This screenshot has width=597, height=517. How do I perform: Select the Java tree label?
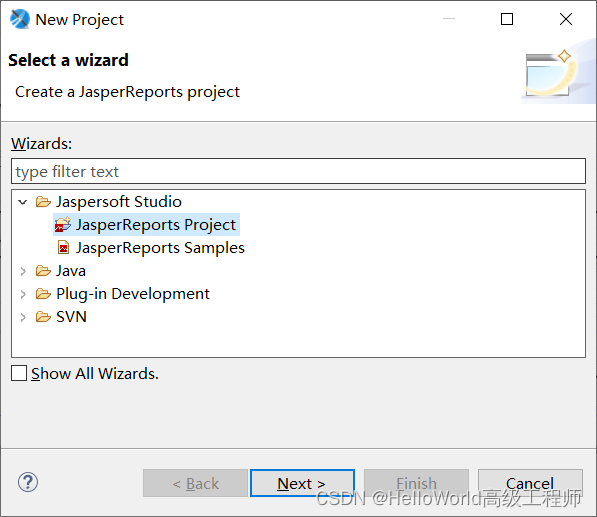click(71, 271)
